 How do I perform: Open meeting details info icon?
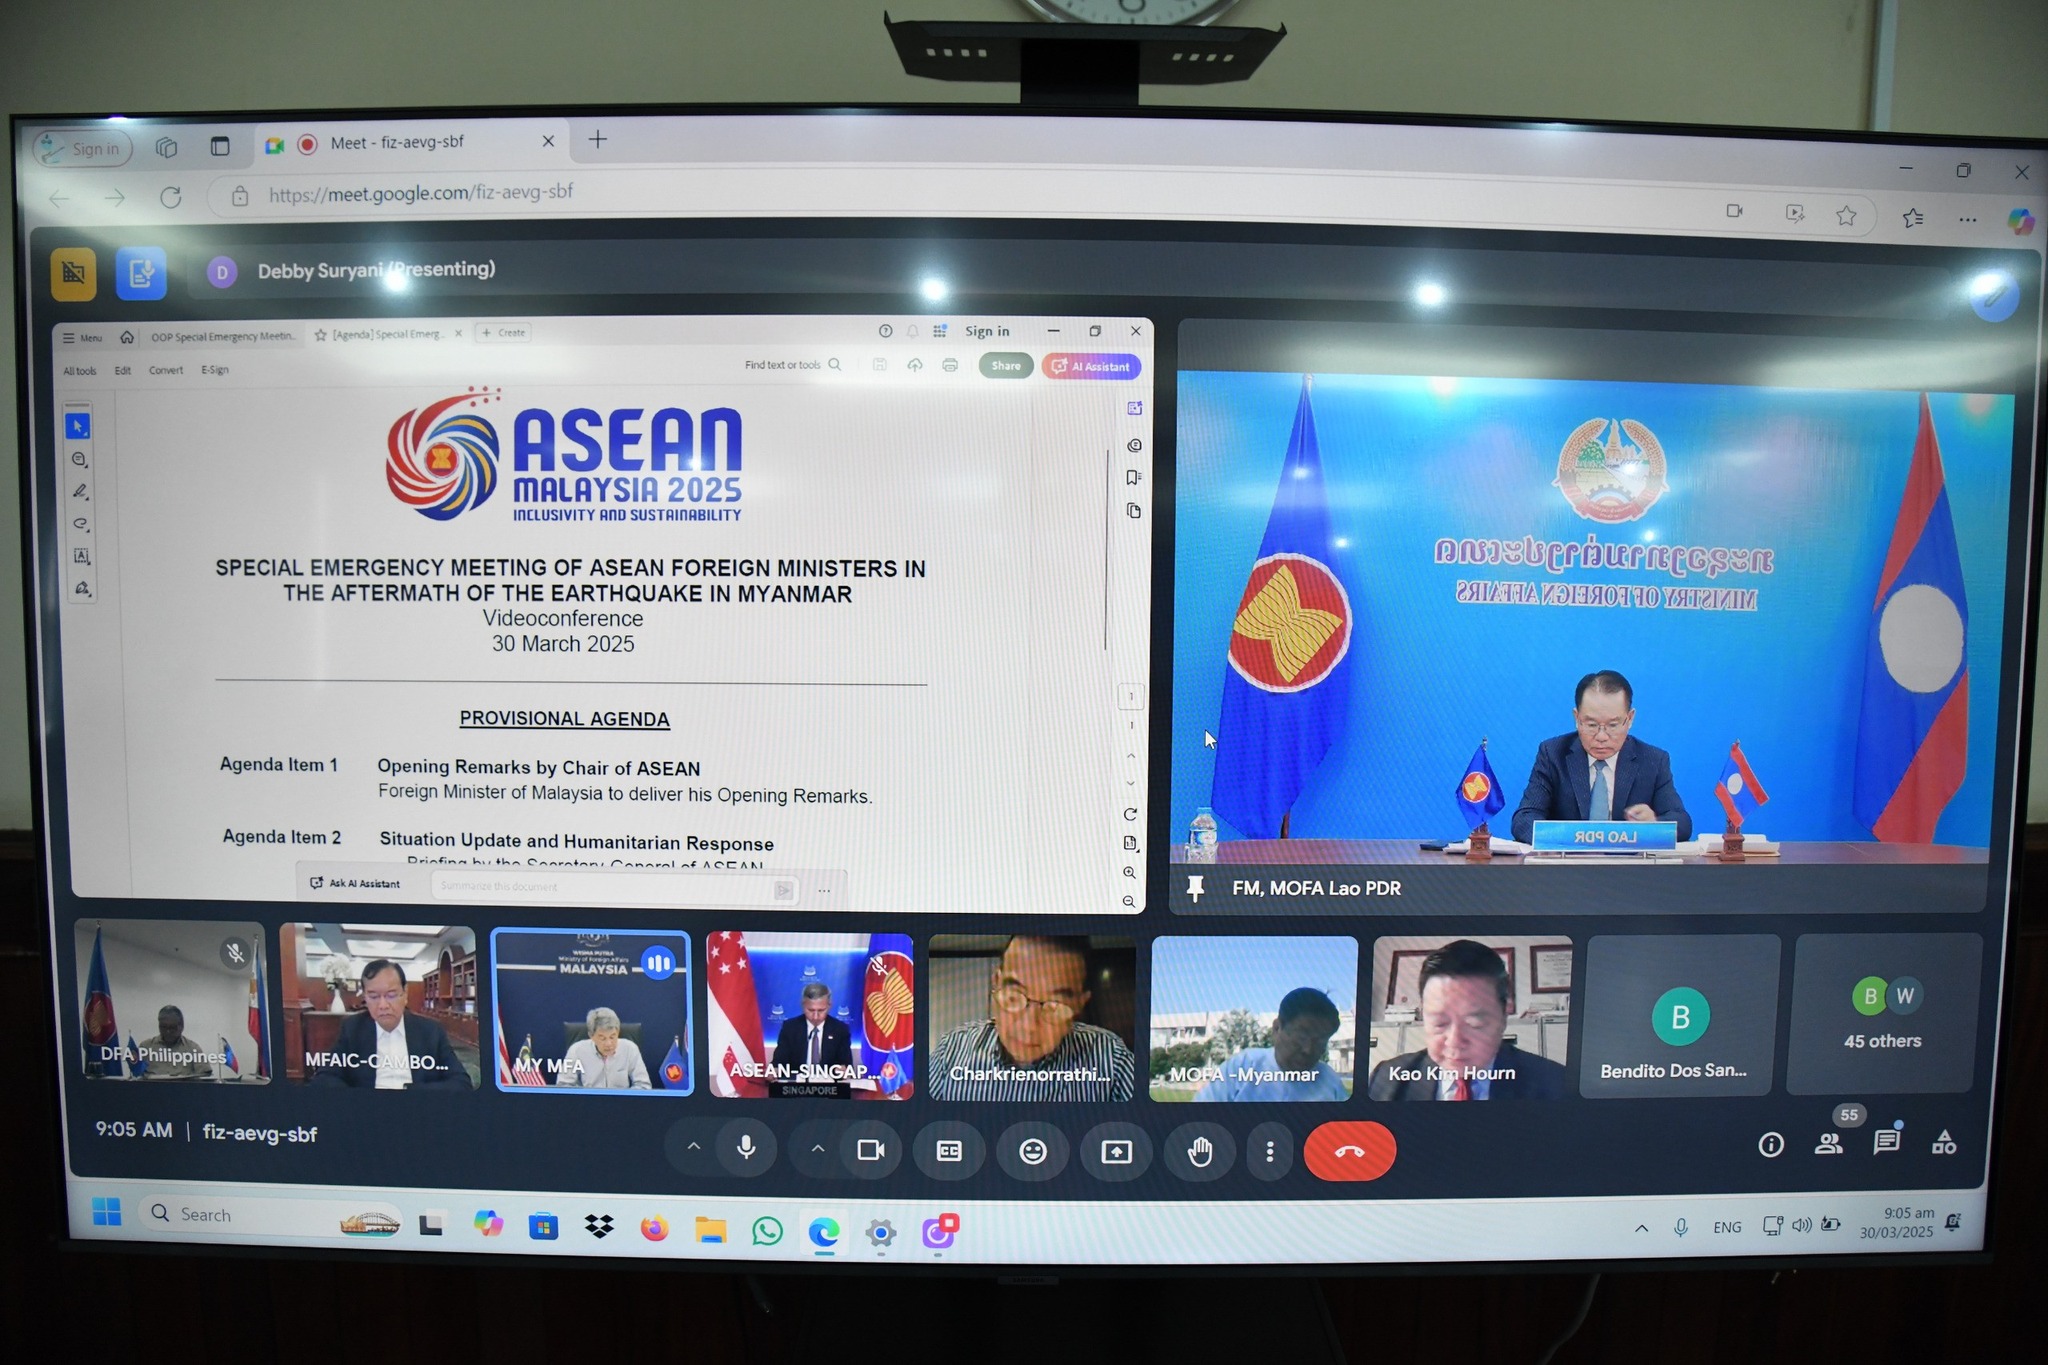tap(1771, 1144)
